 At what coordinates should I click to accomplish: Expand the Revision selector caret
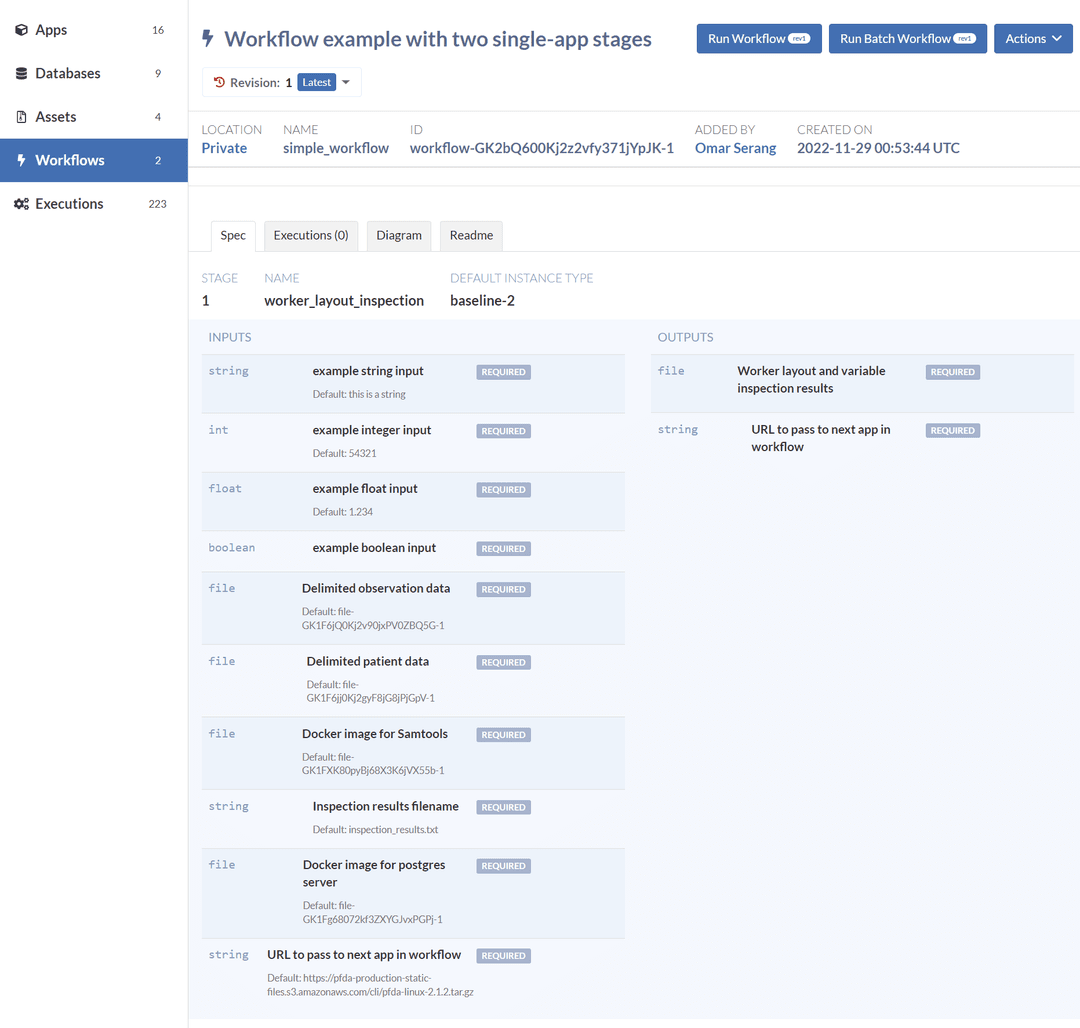(x=346, y=83)
